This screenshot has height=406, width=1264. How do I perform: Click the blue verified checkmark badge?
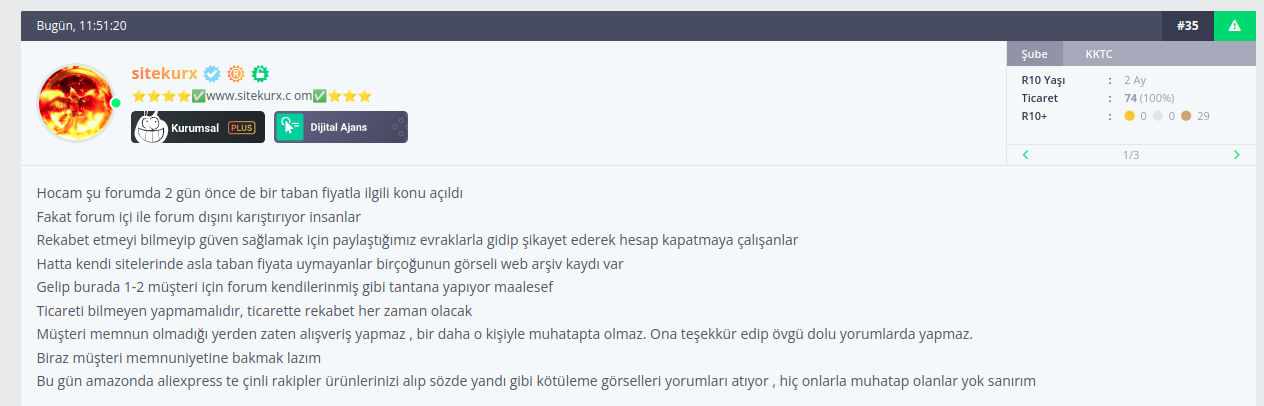pyautogui.click(x=212, y=73)
